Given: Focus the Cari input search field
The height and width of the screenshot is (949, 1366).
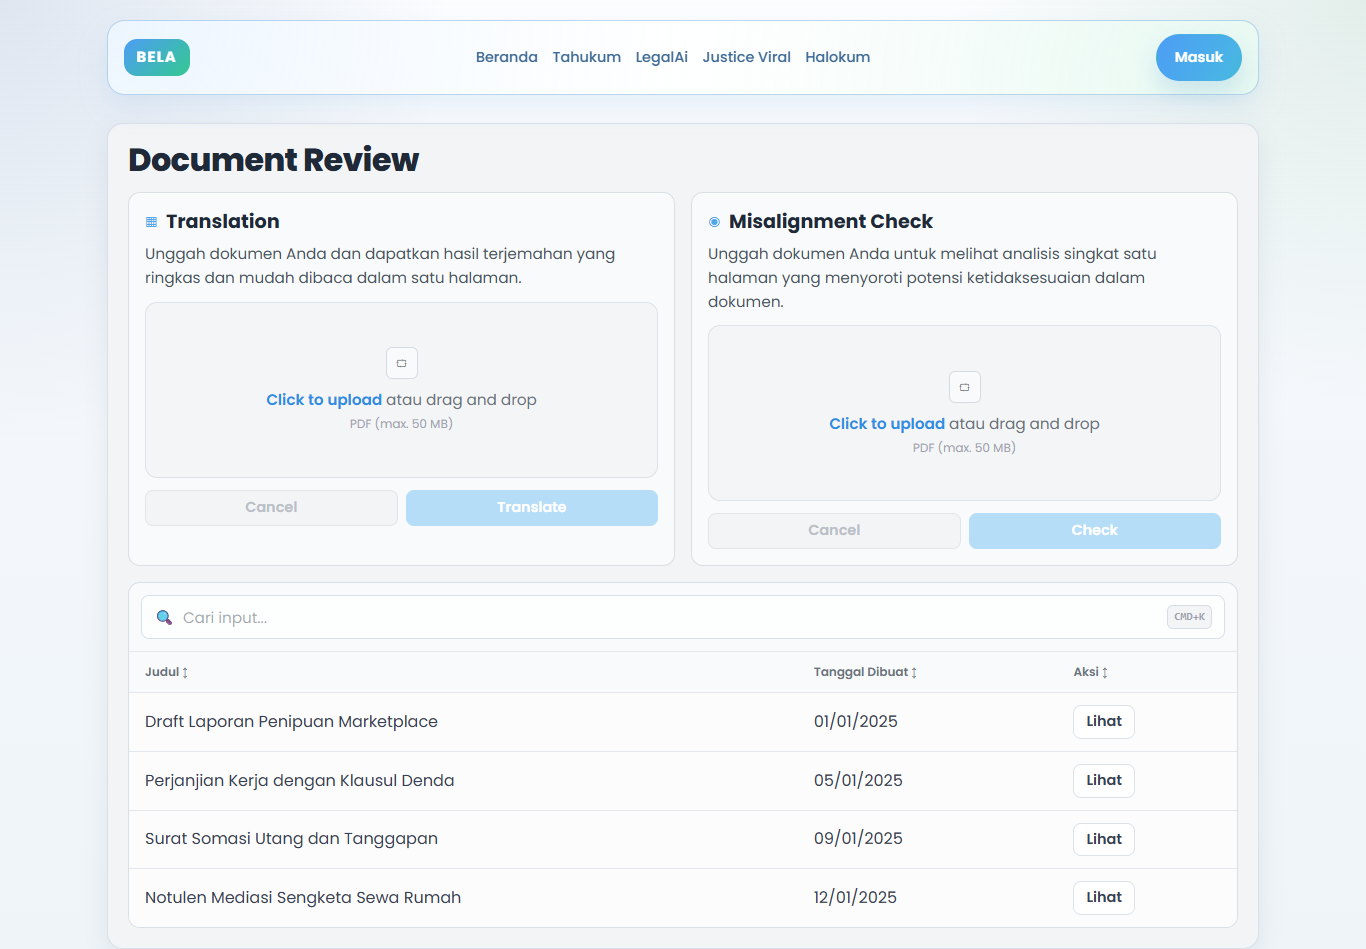Looking at the screenshot, I should click(x=660, y=618).
